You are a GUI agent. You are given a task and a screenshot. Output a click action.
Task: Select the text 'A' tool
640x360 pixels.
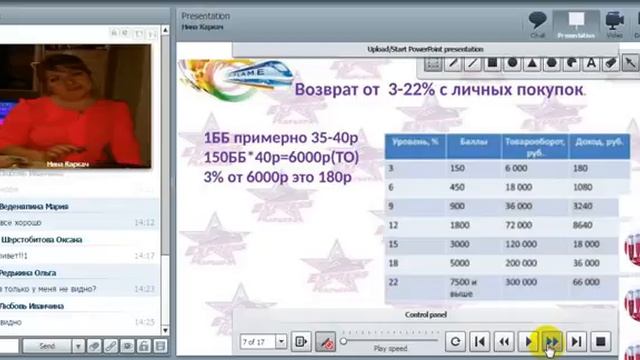point(591,63)
